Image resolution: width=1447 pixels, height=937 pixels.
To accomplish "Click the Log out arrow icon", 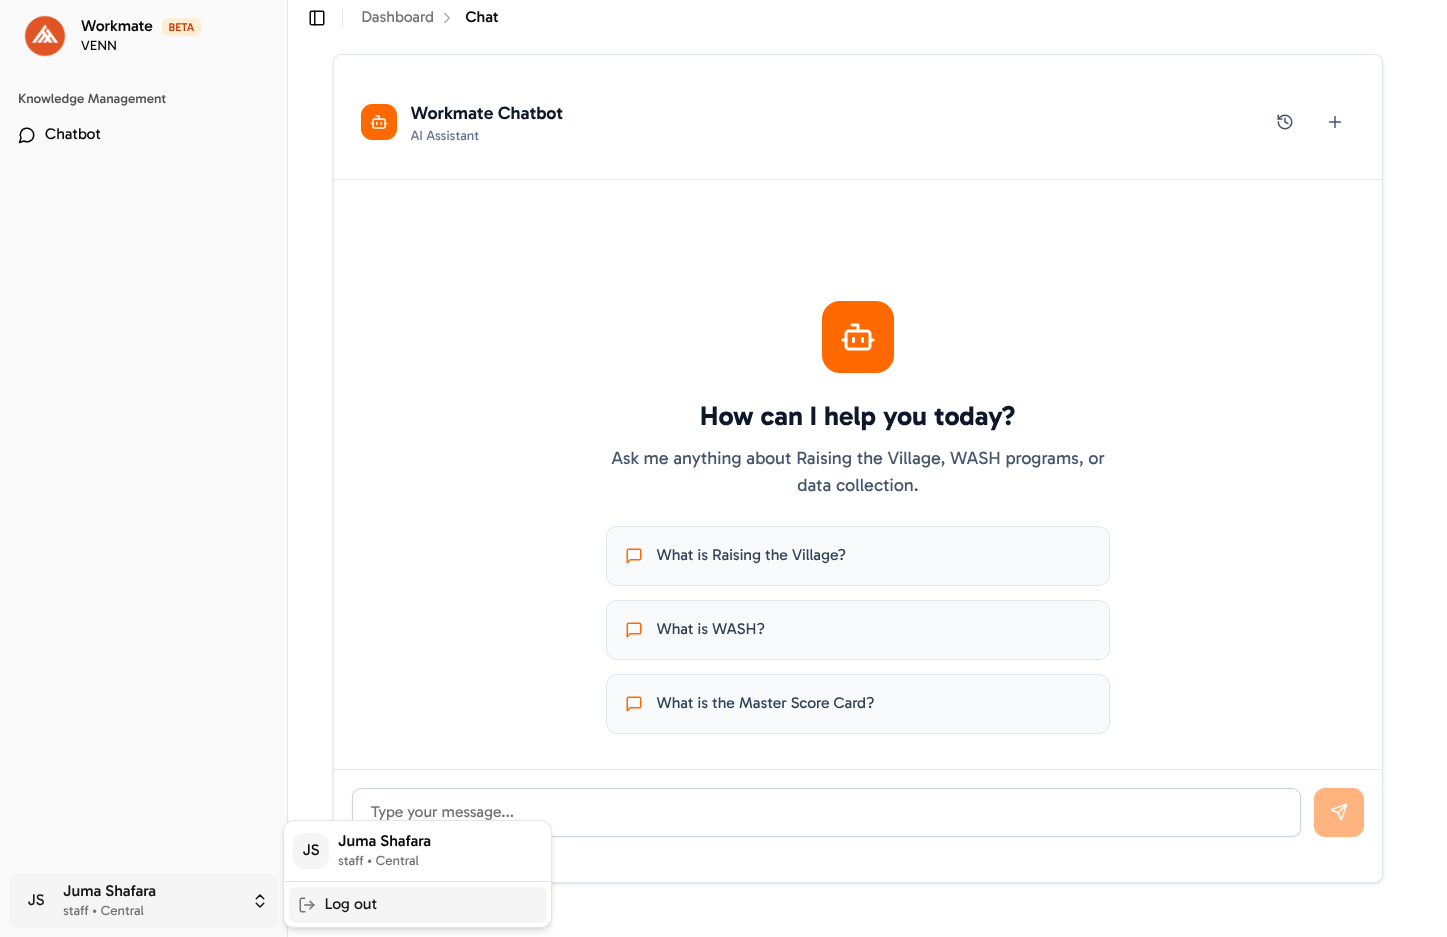I will 307,905.
